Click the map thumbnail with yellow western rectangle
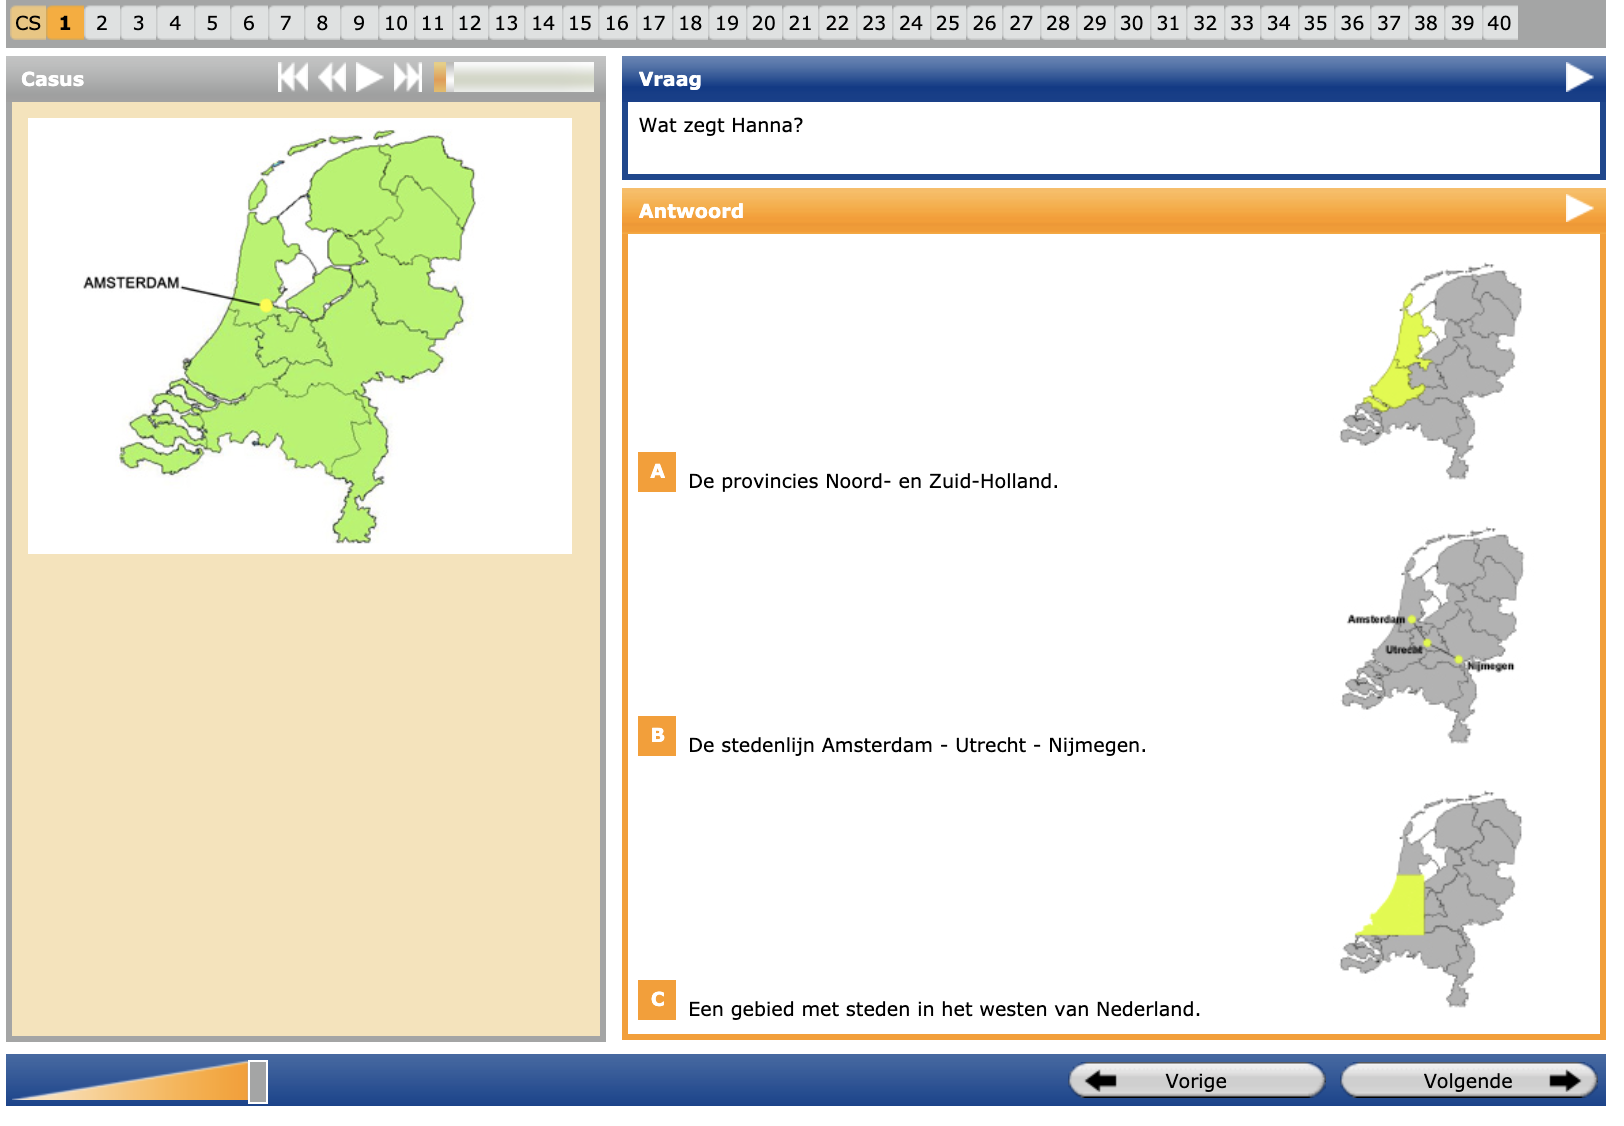 [x=1430, y=900]
